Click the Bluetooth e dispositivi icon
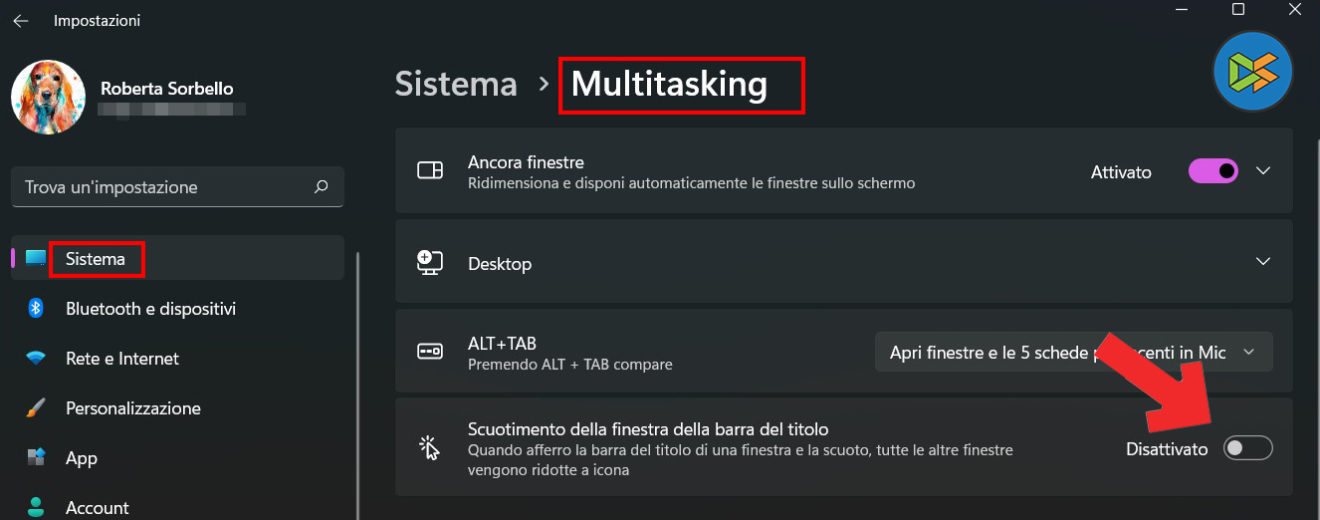The height and width of the screenshot is (520, 1320). (x=36, y=309)
